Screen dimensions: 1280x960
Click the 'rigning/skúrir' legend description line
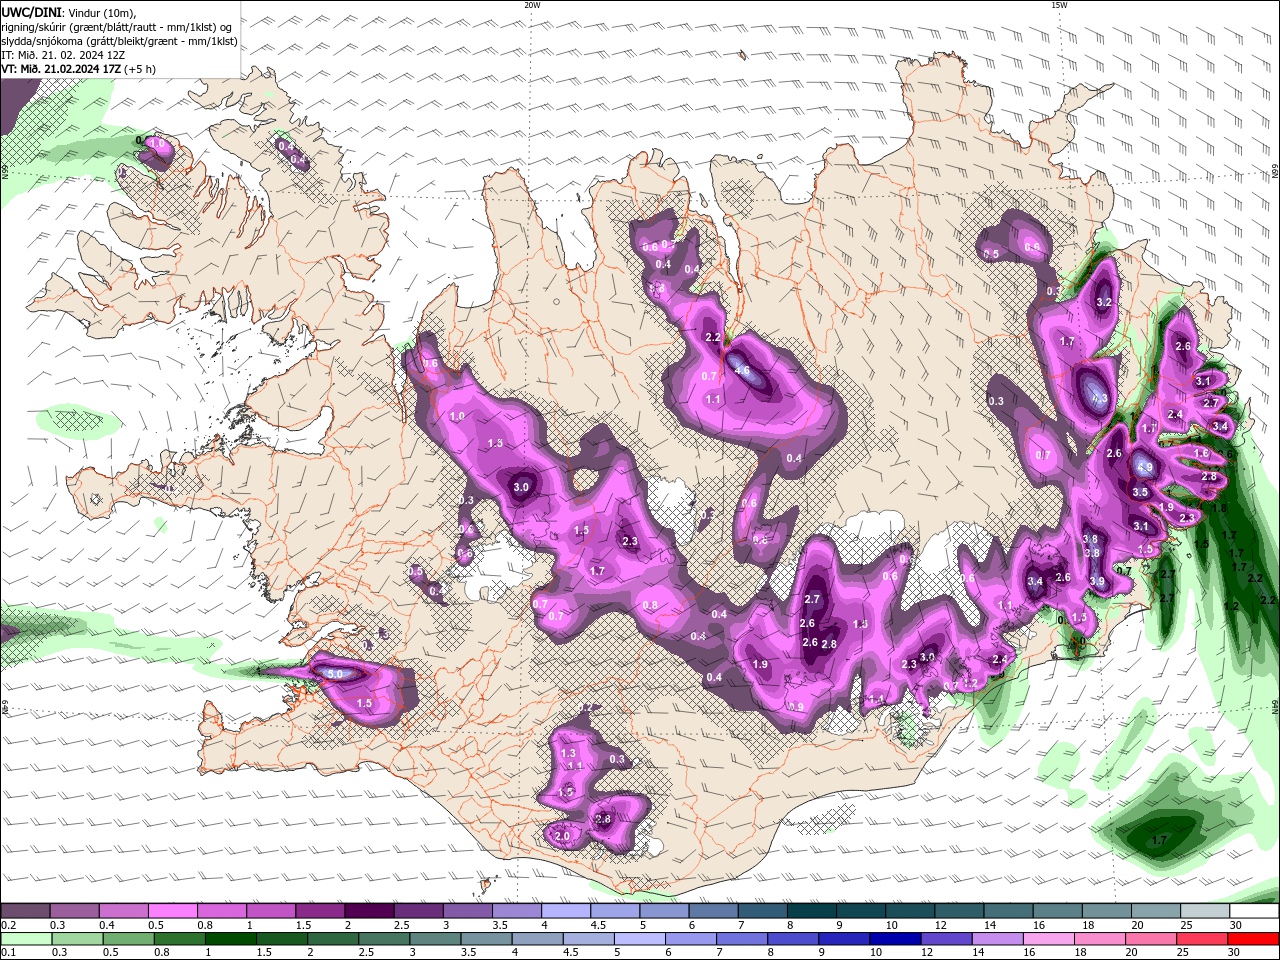[x=118, y=27]
